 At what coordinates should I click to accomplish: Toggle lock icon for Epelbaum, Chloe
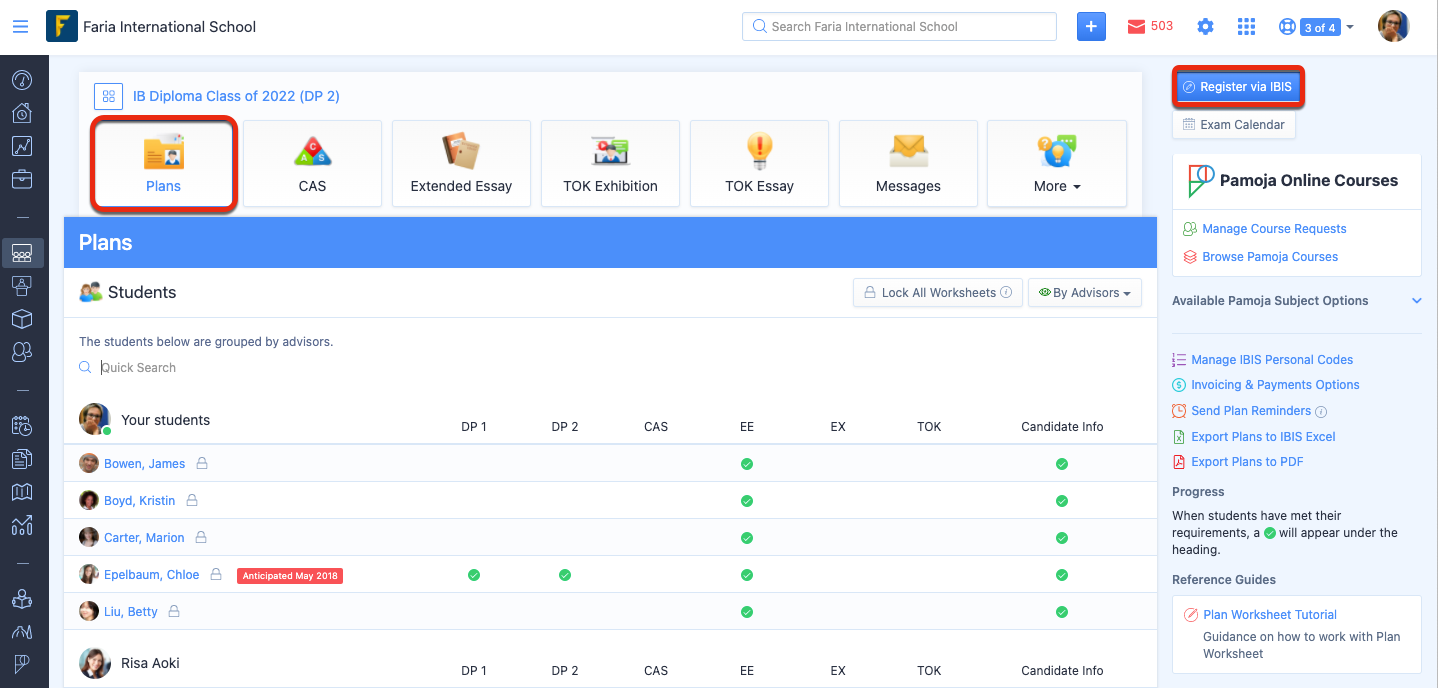(x=216, y=574)
